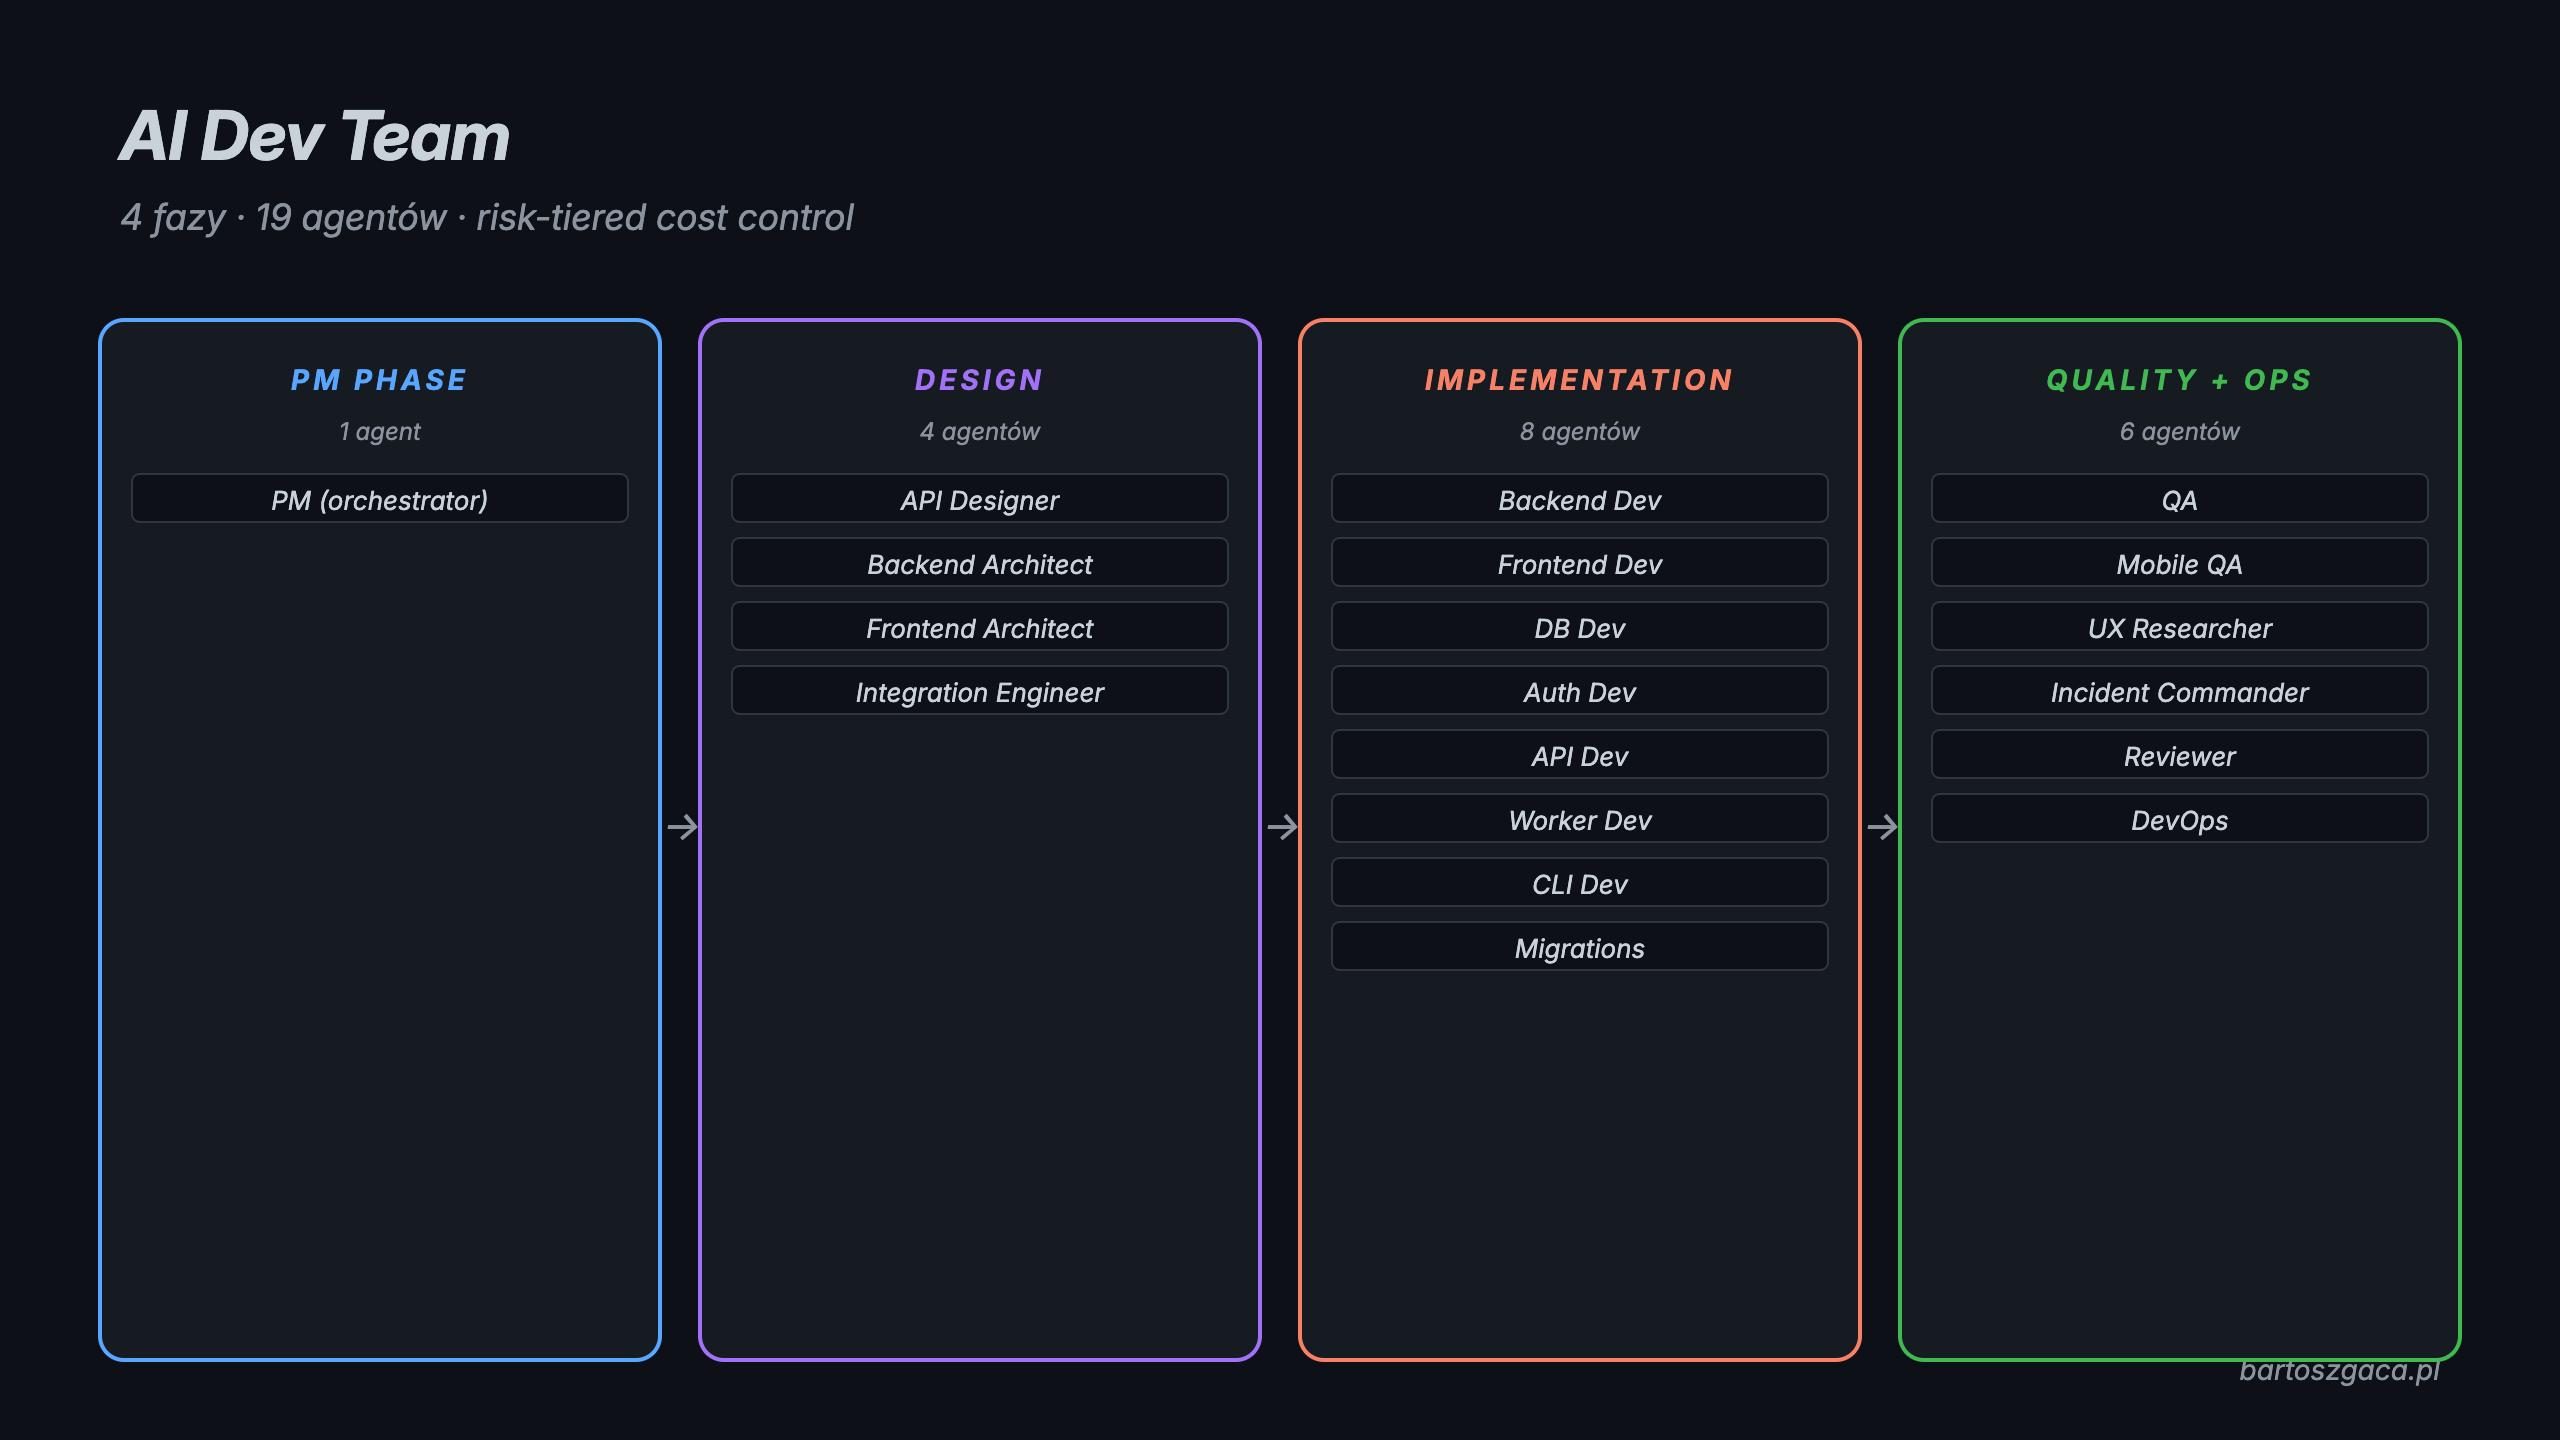Click the QUALITY + OPS heading

2180,380
